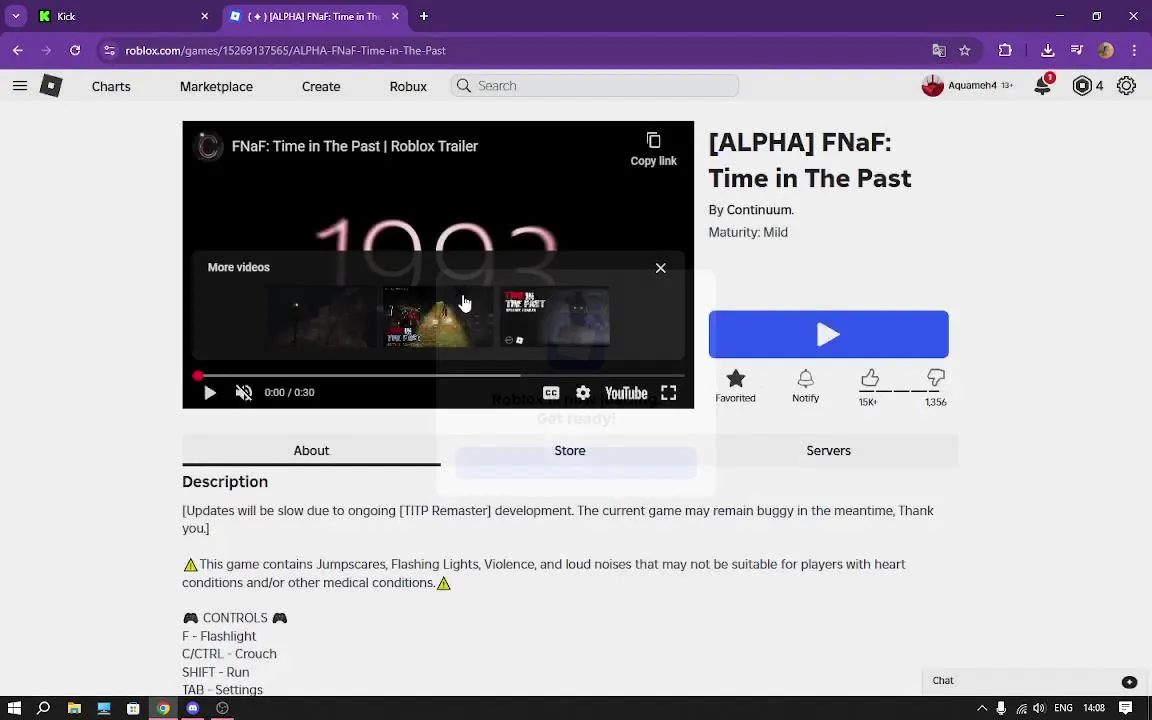Bookmark this page with the star
Image resolution: width=1152 pixels, height=720 pixels.
point(965,51)
